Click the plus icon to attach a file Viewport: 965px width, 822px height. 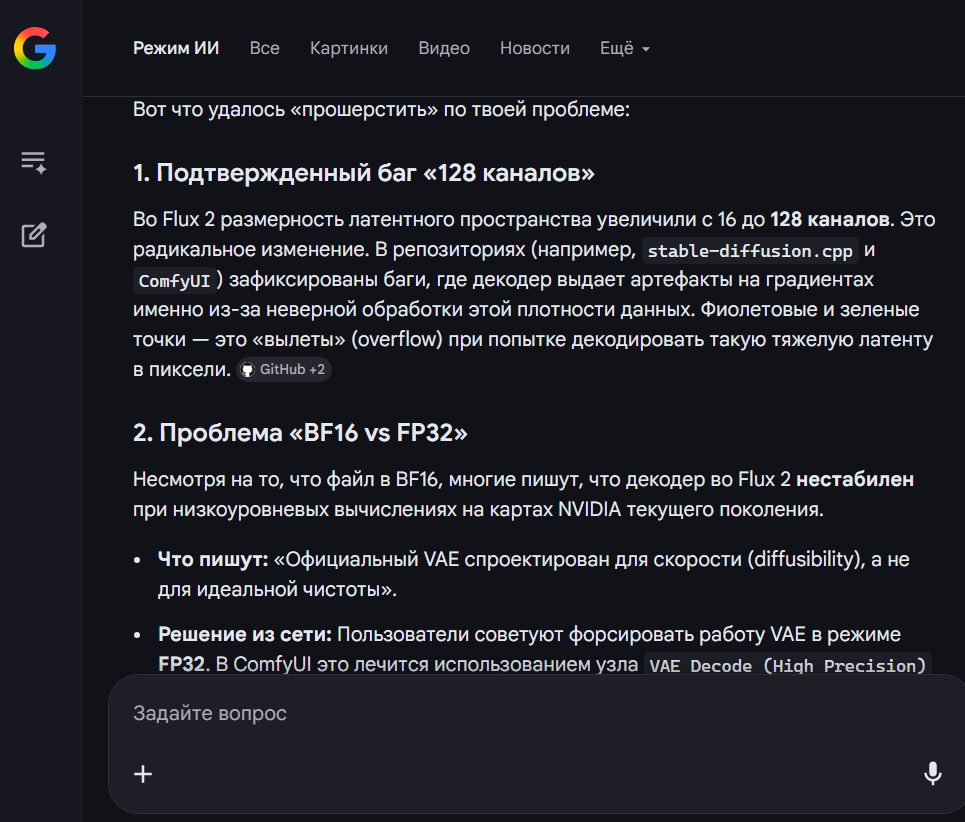tap(143, 774)
